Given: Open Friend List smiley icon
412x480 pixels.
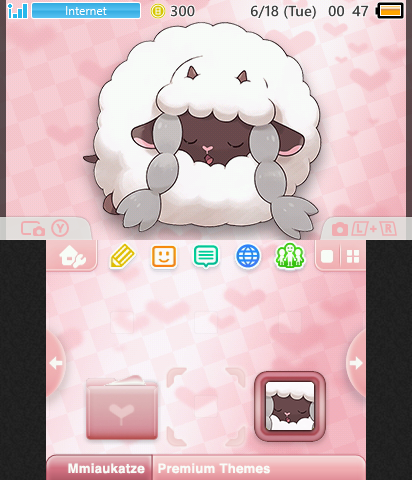Looking at the screenshot, I should tap(164, 256).
